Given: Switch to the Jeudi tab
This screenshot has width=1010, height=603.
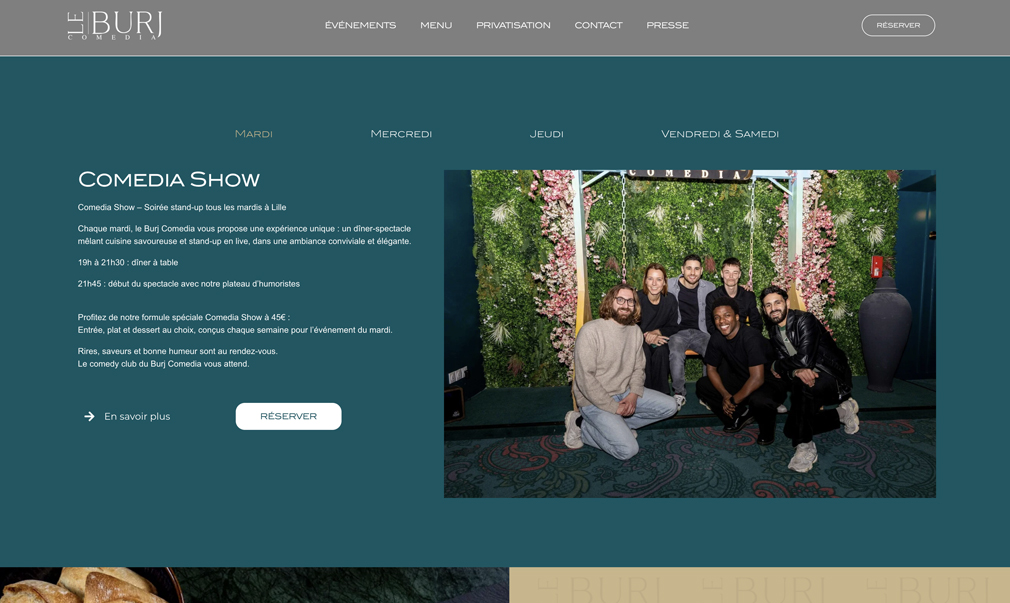Looking at the screenshot, I should [x=546, y=134].
